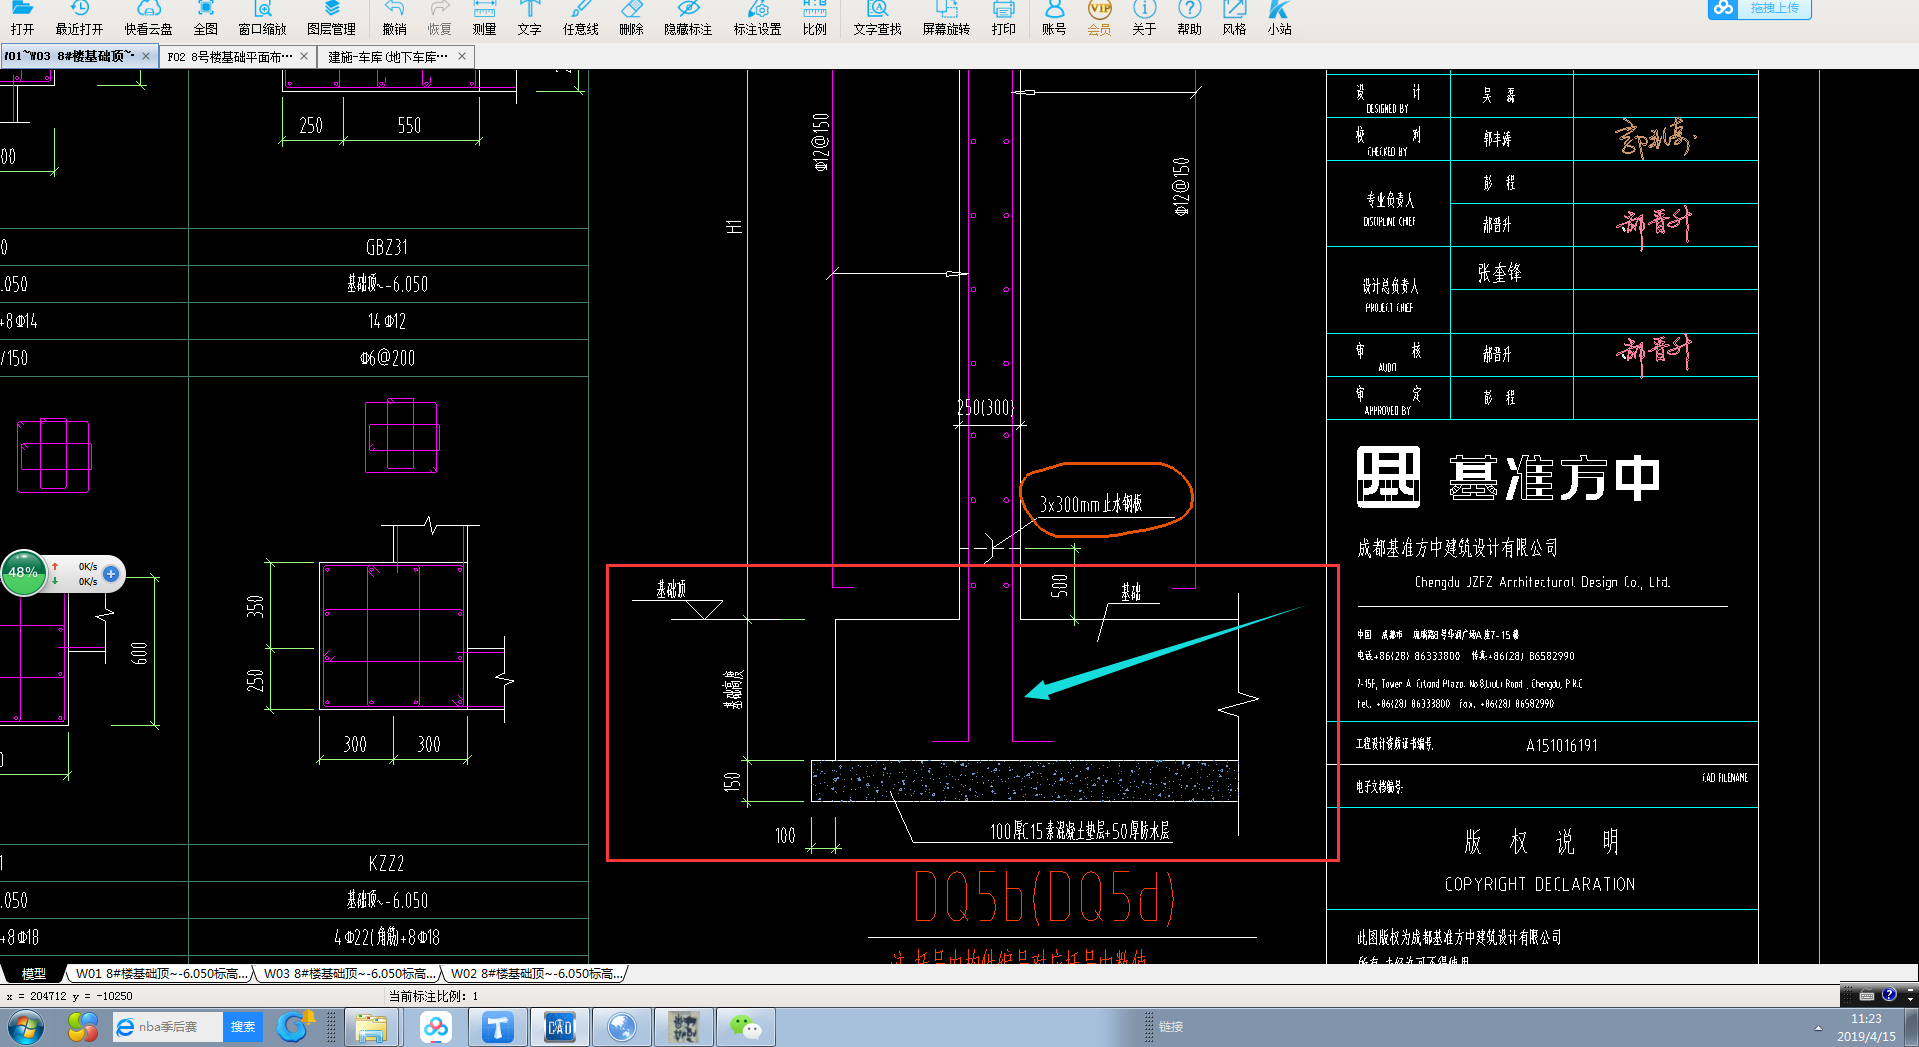Open the 文字查找 text search tool
Screen dimensions: 1919x1047
click(877, 18)
